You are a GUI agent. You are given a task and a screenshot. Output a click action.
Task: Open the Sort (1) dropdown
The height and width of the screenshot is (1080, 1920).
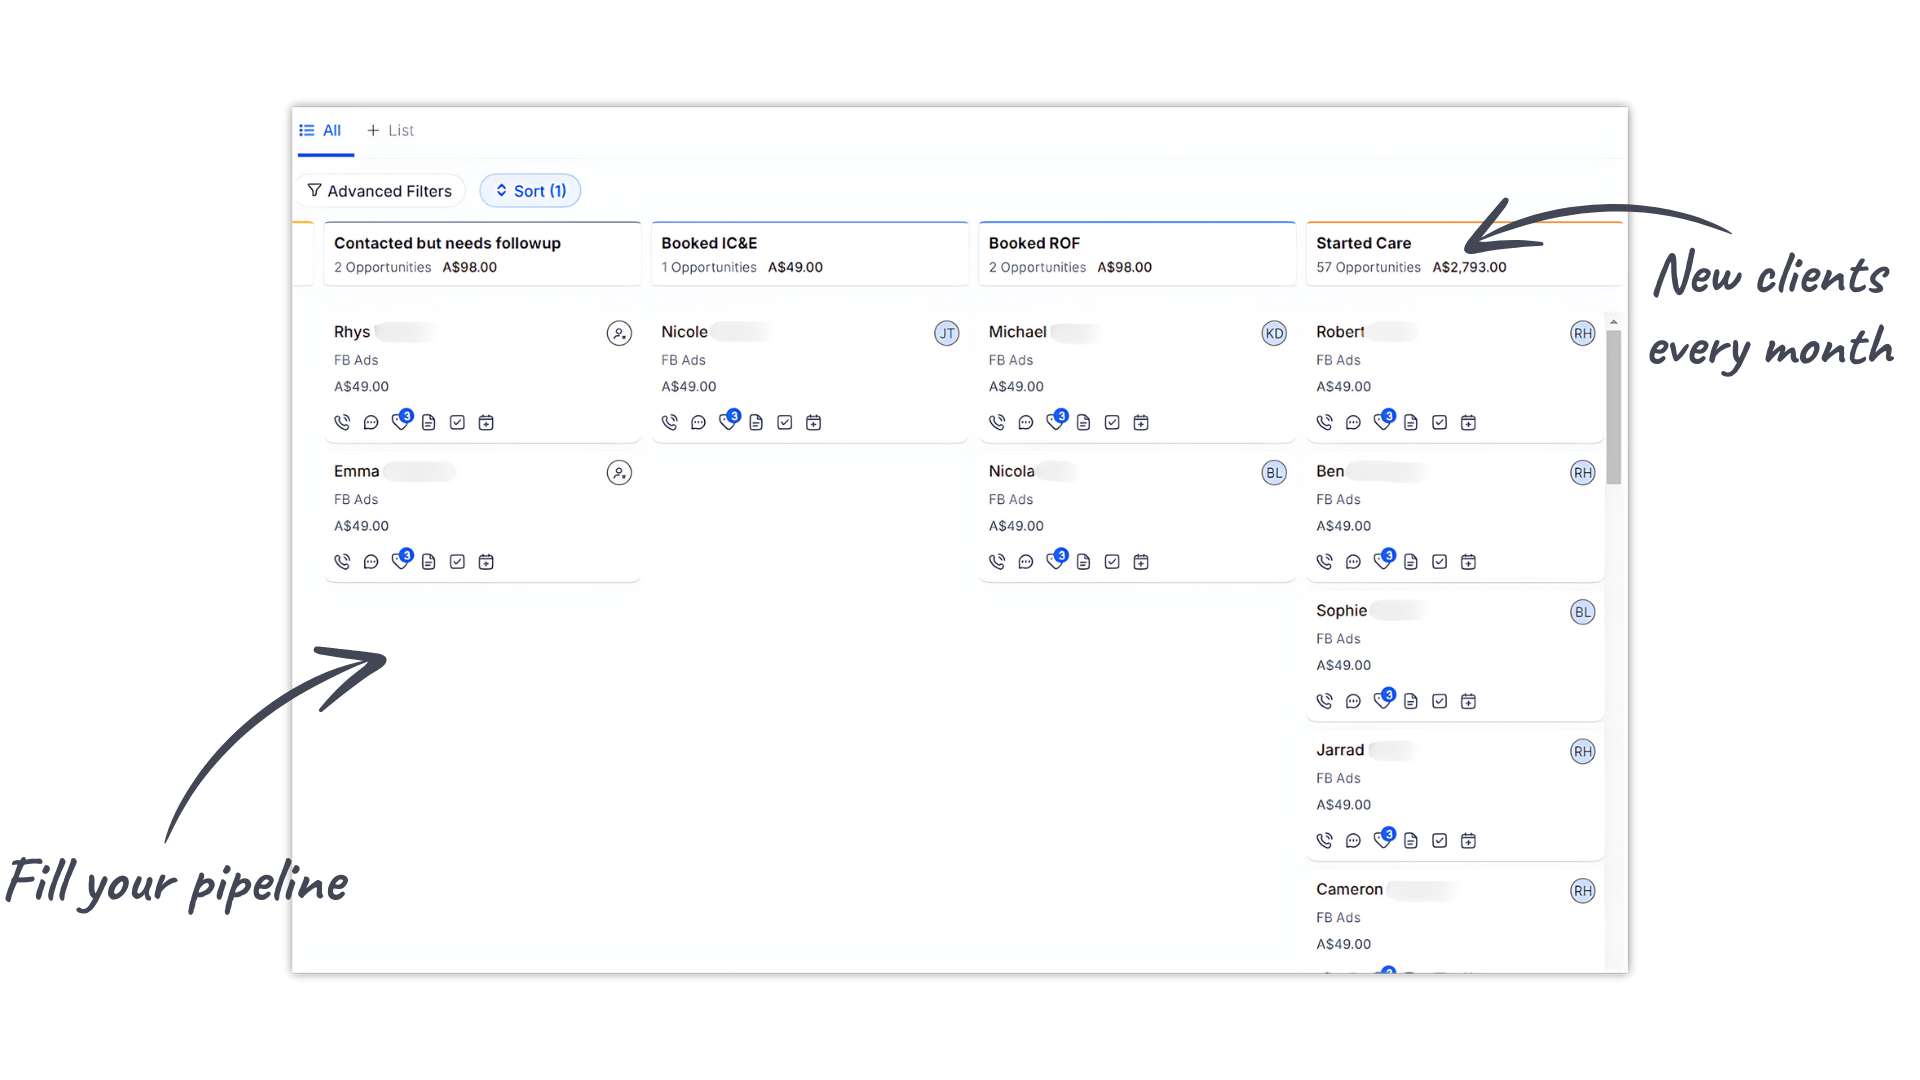pyautogui.click(x=530, y=191)
